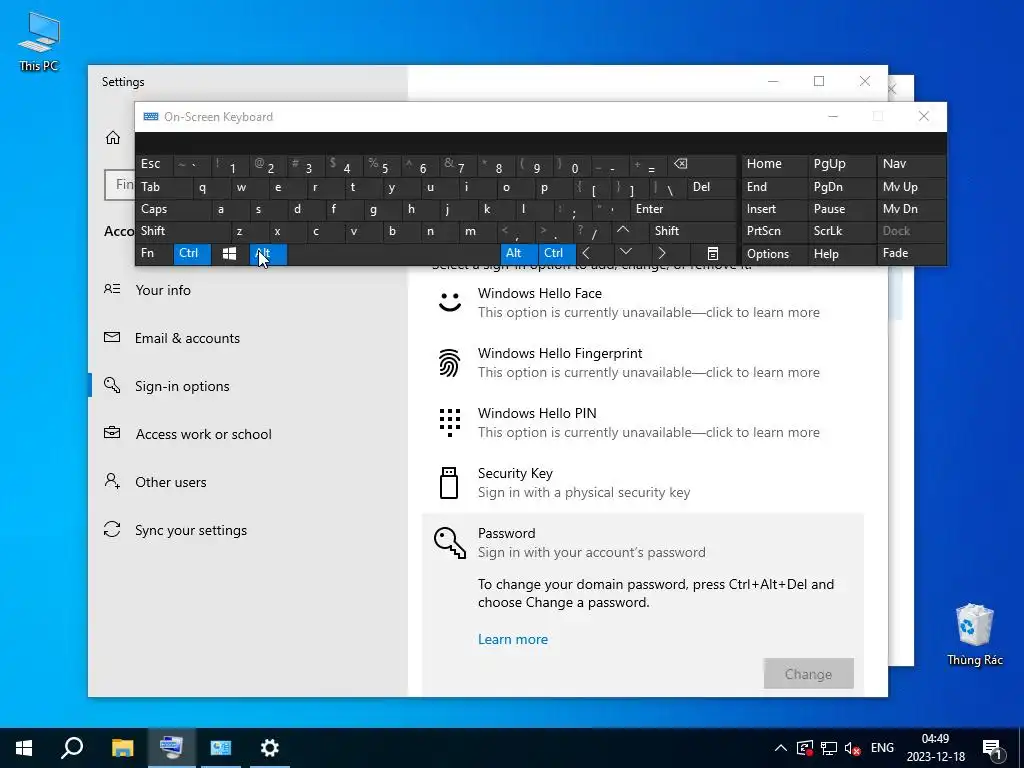
Task: Toggle left Ctrl key on On-Screen Keyboard
Action: pyautogui.click(x=192, y=253)
